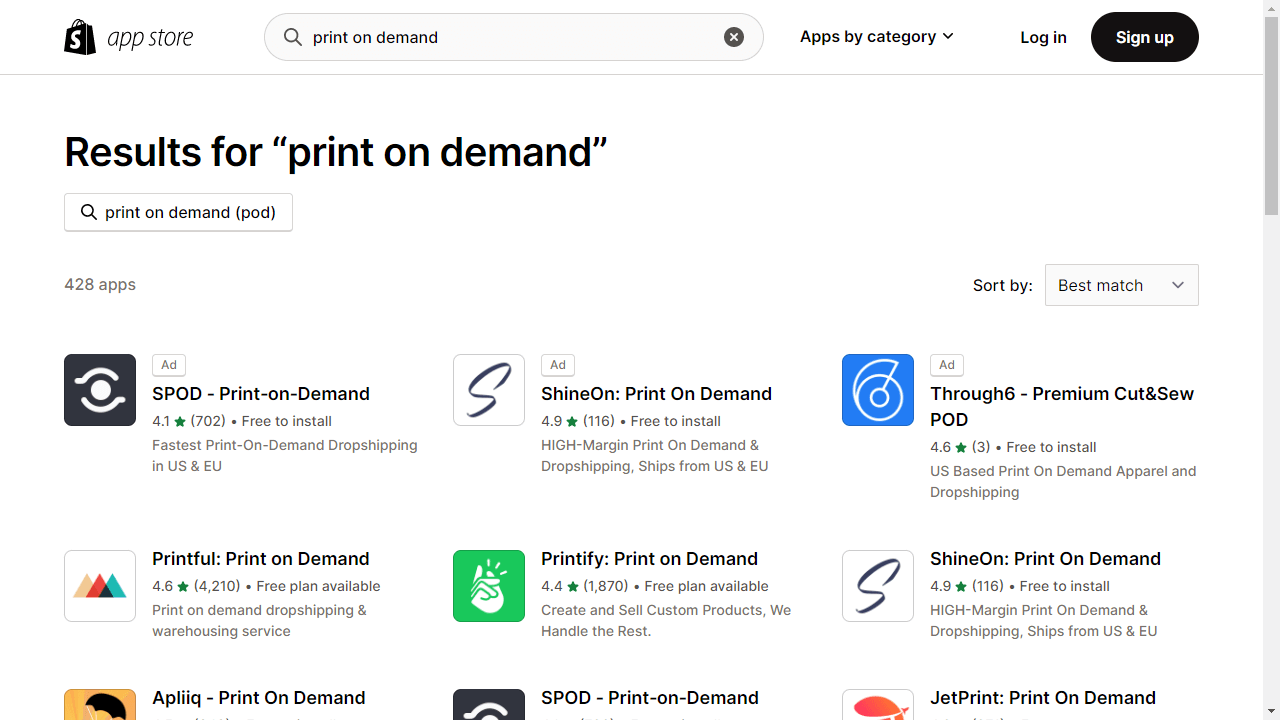Click Through6's 4.6 (3) rating text
Viewport: 1280px width, 720px height.
click(x=960, y=447)
